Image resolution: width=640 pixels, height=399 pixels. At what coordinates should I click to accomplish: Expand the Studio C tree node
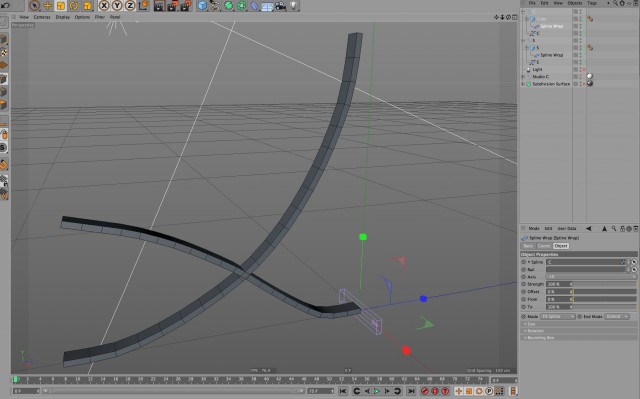(523, 76)
